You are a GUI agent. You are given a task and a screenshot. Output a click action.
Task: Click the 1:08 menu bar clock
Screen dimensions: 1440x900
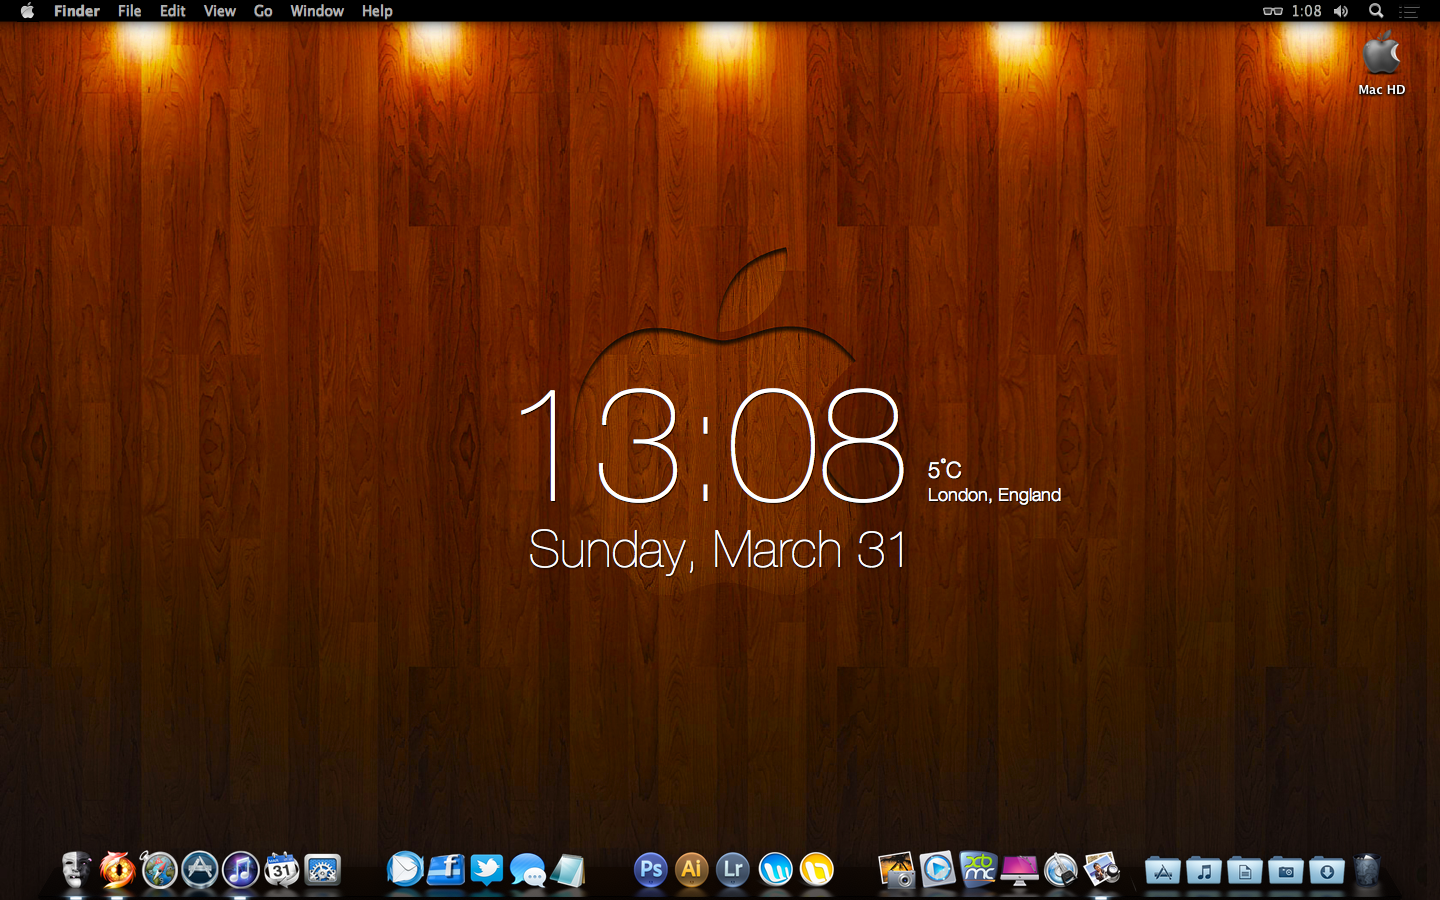1306,11
